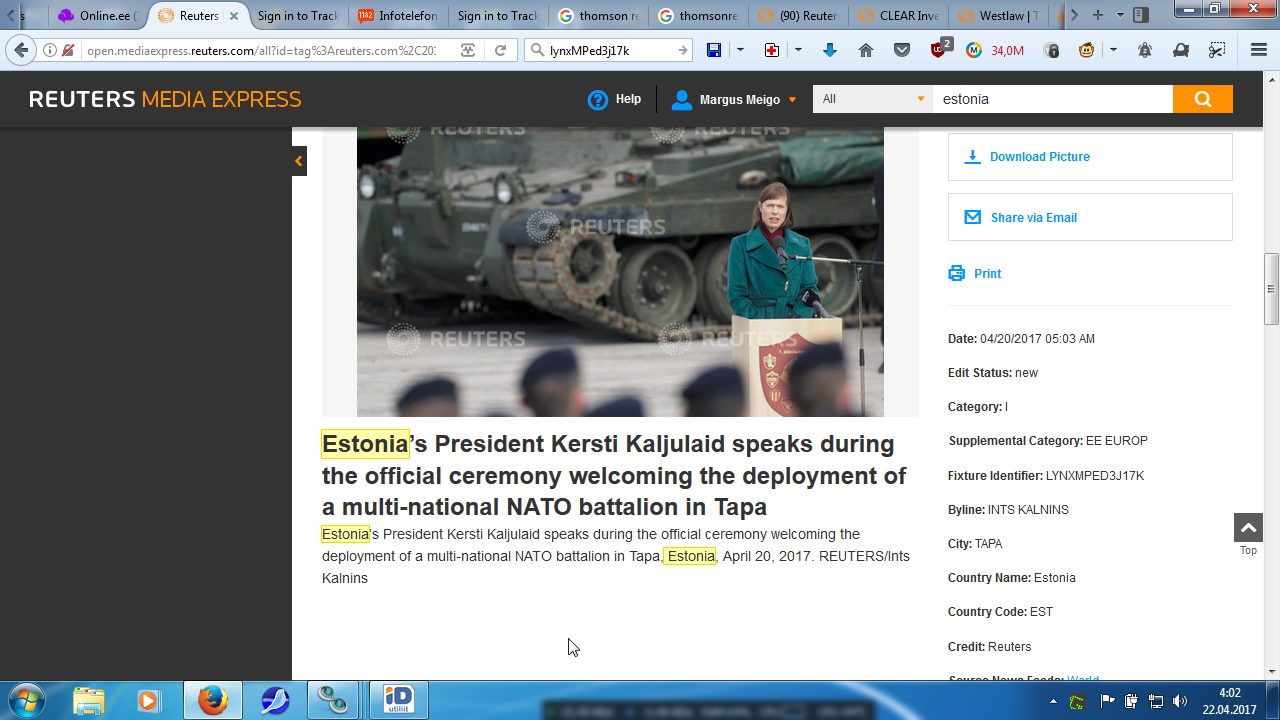Click the Kersti Kaljulaid photo preview

620,271
